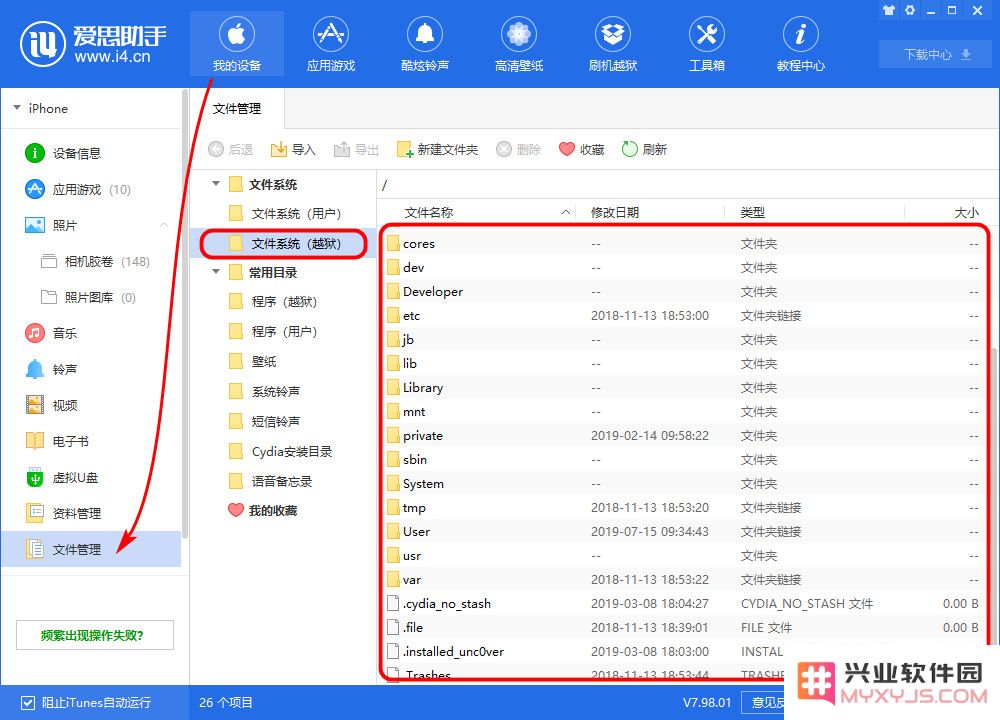Open 虚拟U盘 virtual USB drive
Image resolution: width=1000 pixels, height=720 pixels.
91,478
